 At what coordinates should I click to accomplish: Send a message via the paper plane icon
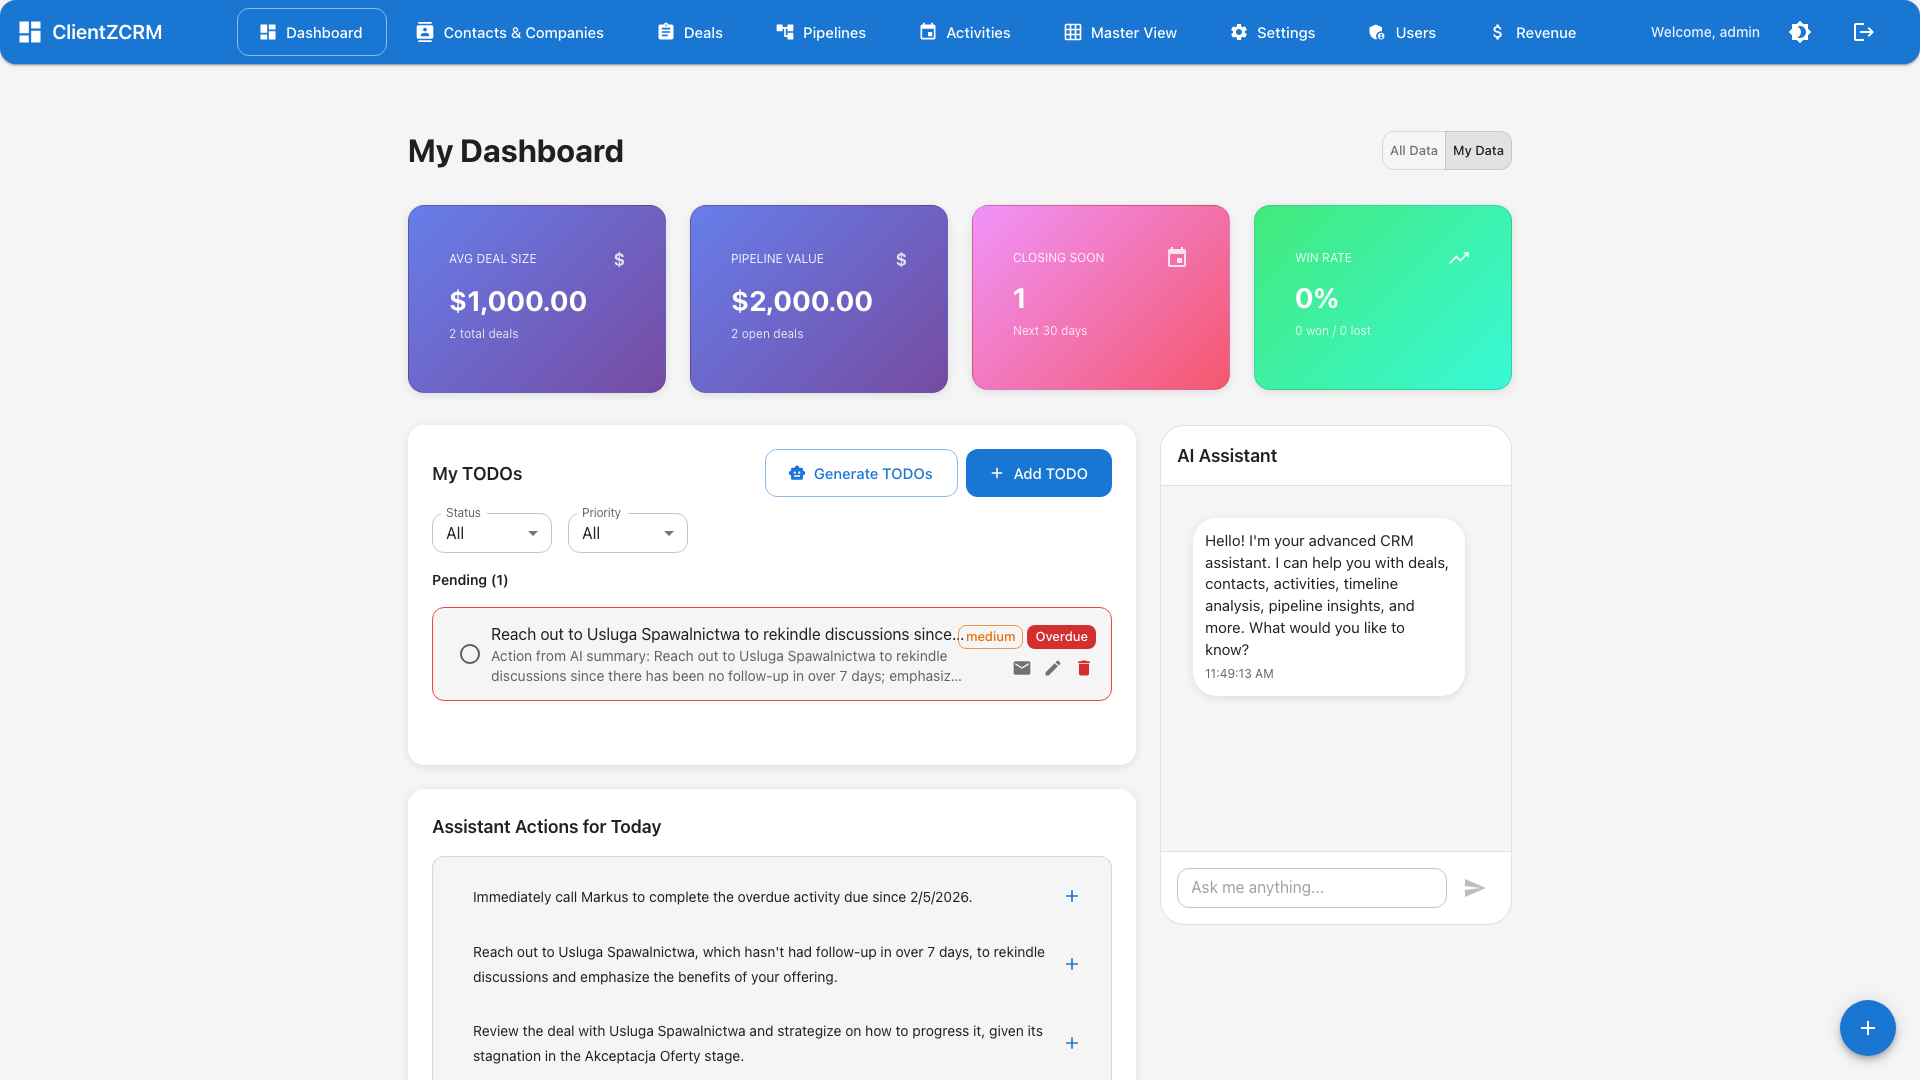click(x=1475, y=887)
